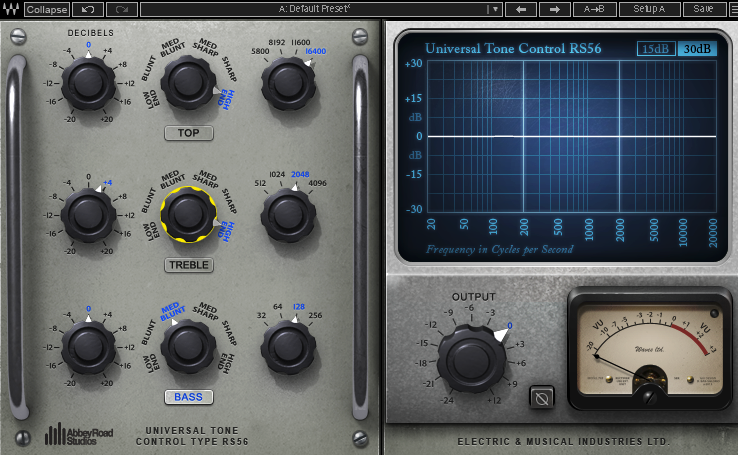Toggle the TOP band on

tap(189, 133)
